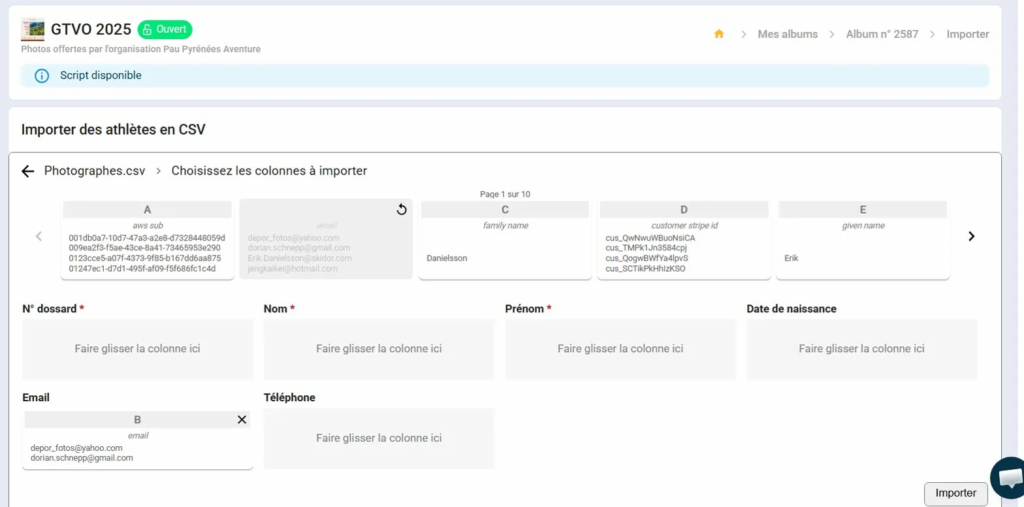The height and width of the screenshot is (507, 1024).
Task: Go to next page of columns
Action: pos(970,237)
